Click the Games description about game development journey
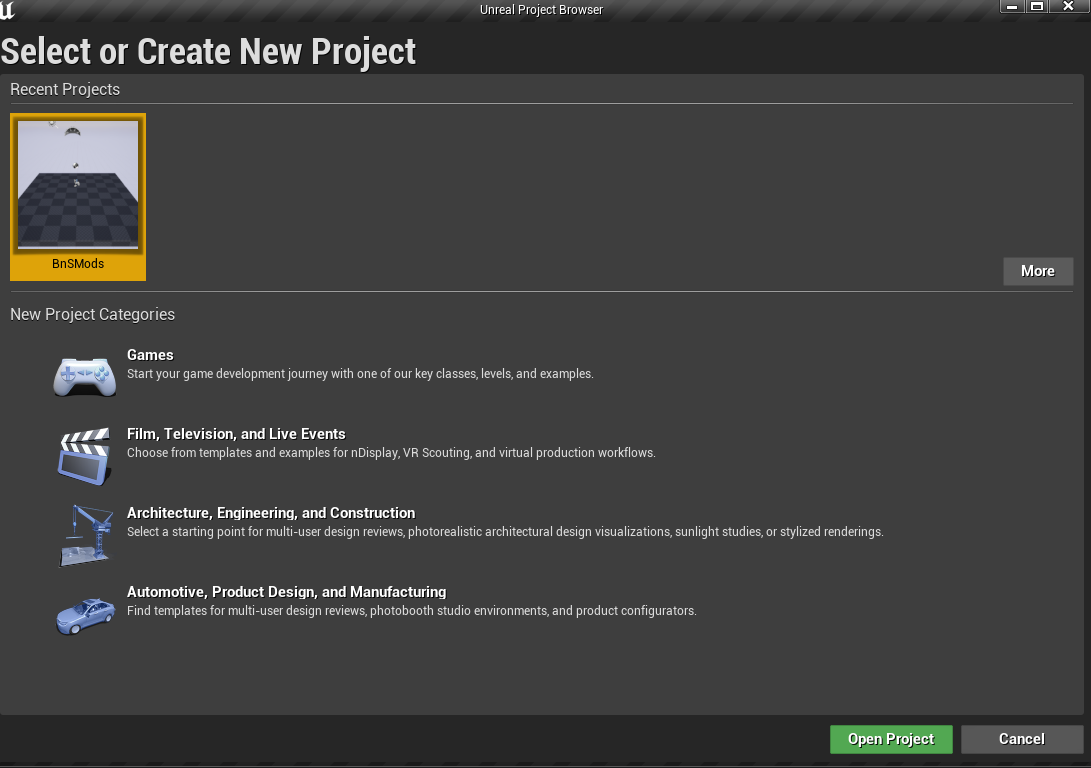 coord(360,374)
